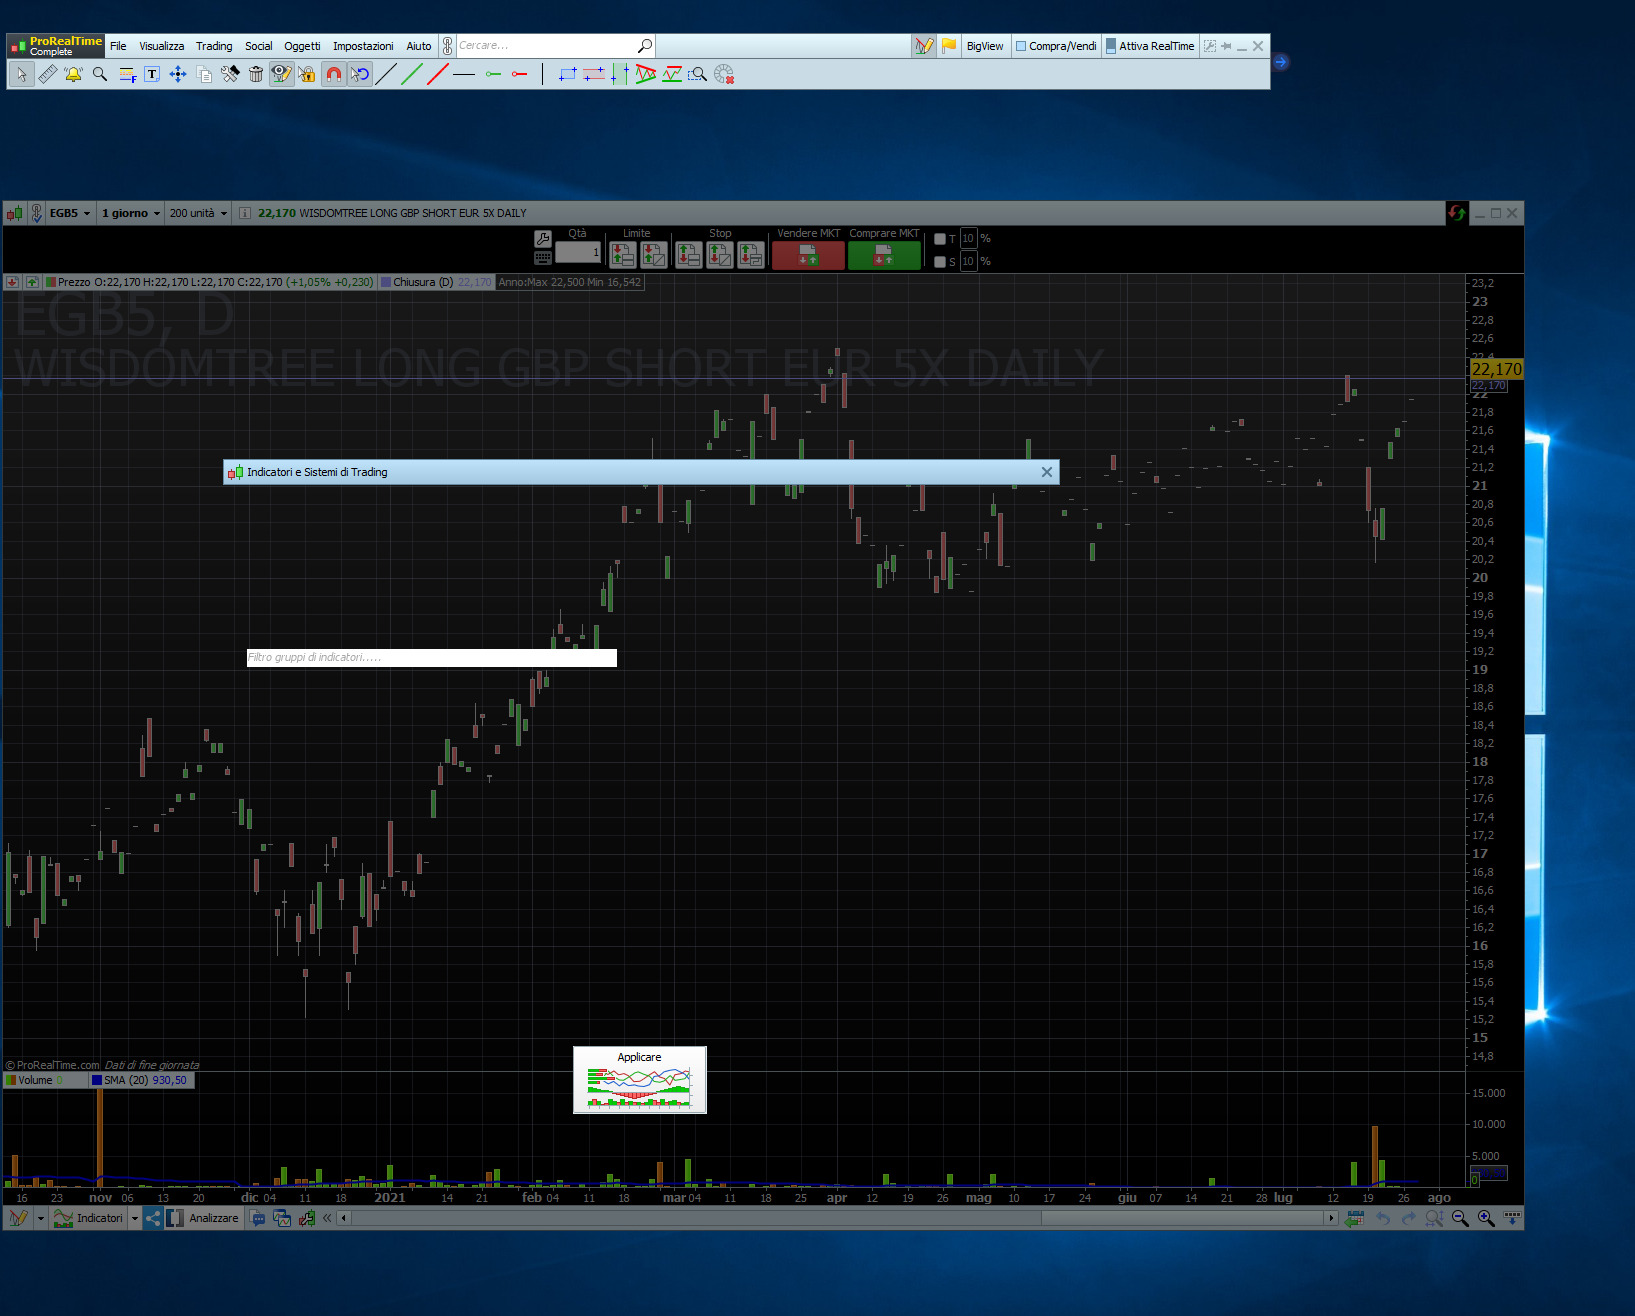The width and height of the screenshot is (1635, 1316).
Task: Select the zoom-on-area magnifier tool
Action: pos(698,74)
